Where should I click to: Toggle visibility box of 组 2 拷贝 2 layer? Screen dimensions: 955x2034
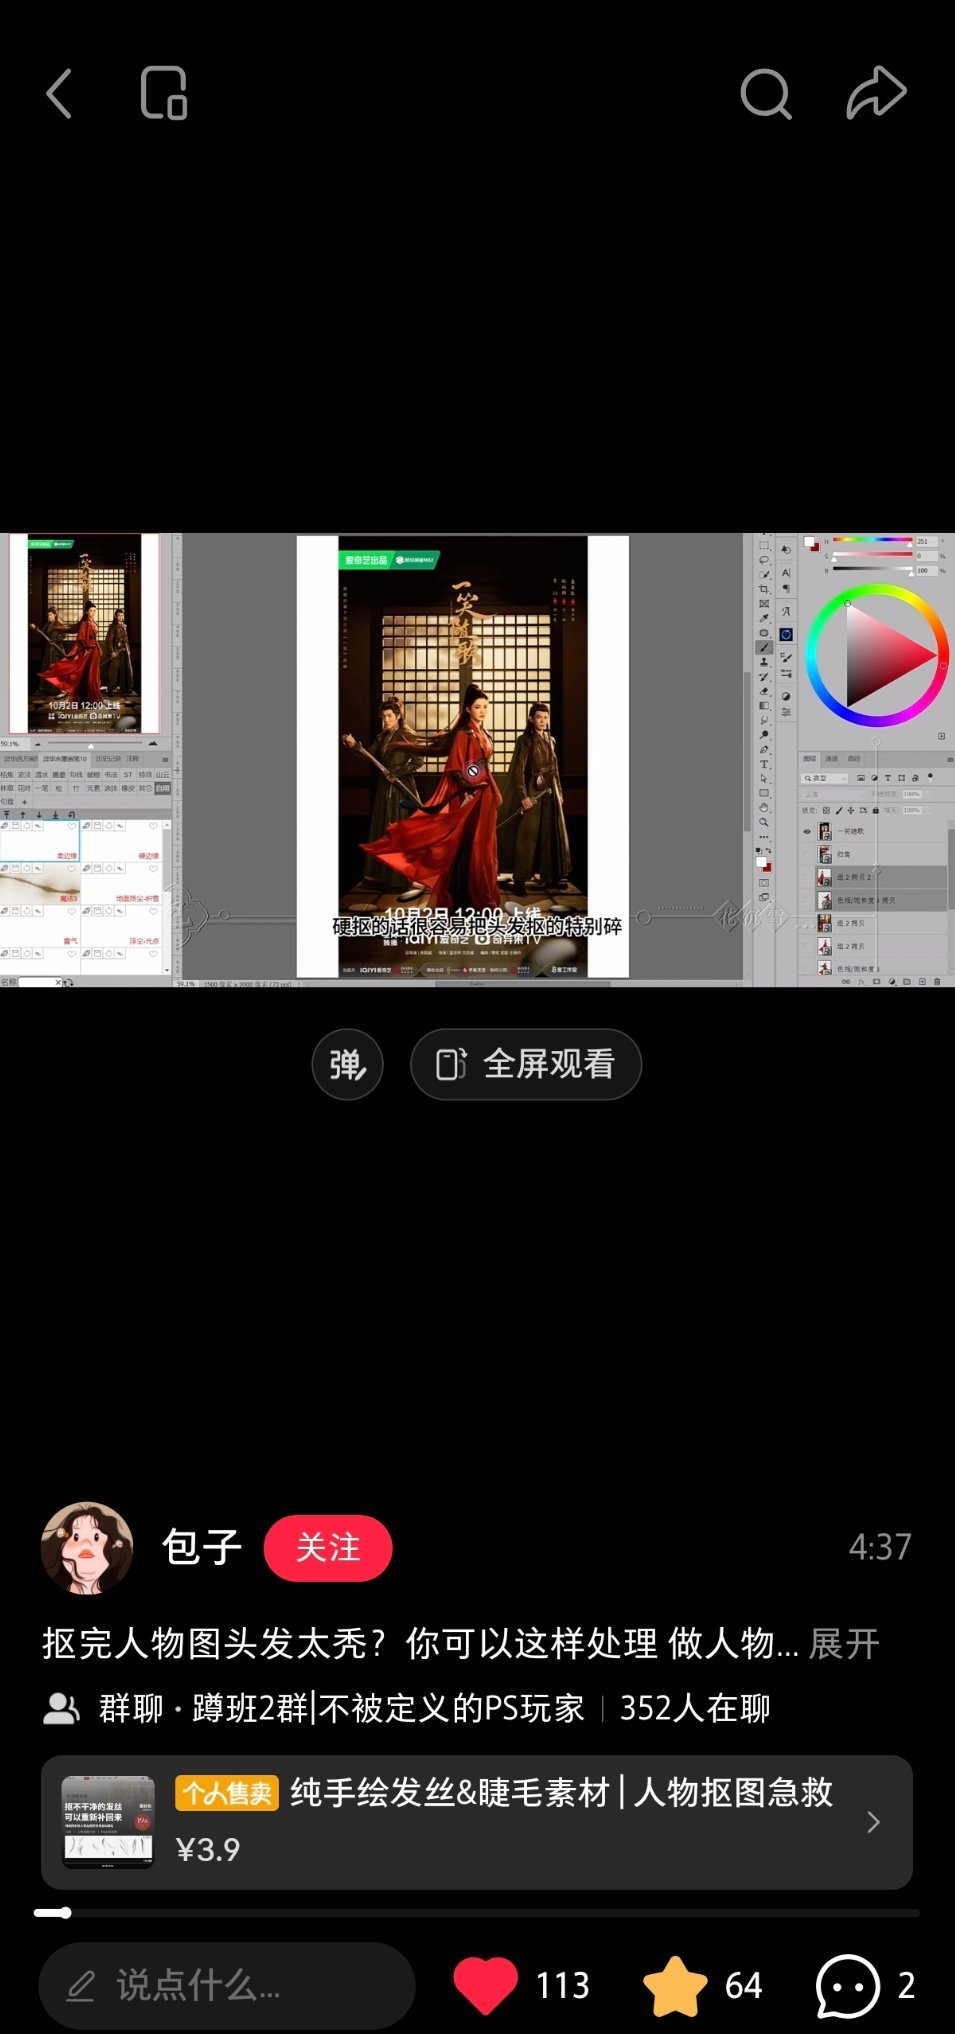[x=806, y=877]
